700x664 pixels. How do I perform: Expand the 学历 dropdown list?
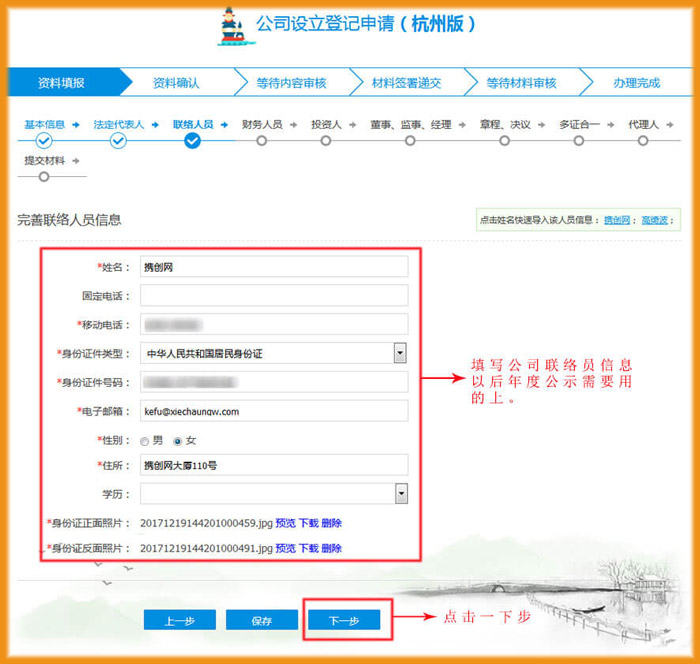tap(400, 494)
